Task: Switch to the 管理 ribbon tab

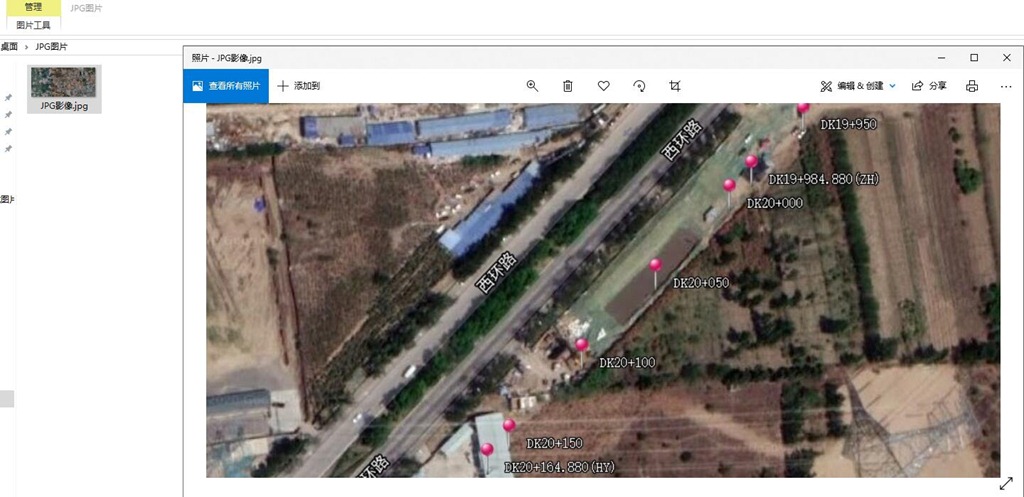Action: (x=34, y=7)
